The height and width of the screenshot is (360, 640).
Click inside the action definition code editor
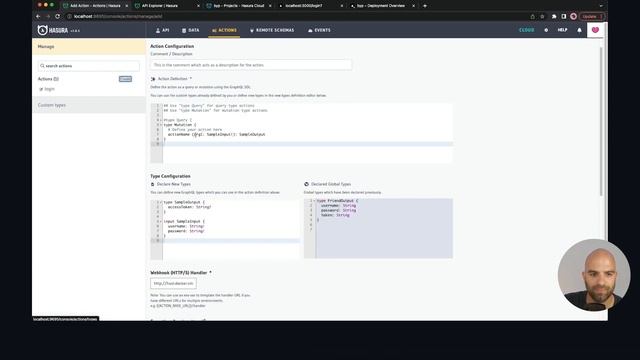pos(302,133)
